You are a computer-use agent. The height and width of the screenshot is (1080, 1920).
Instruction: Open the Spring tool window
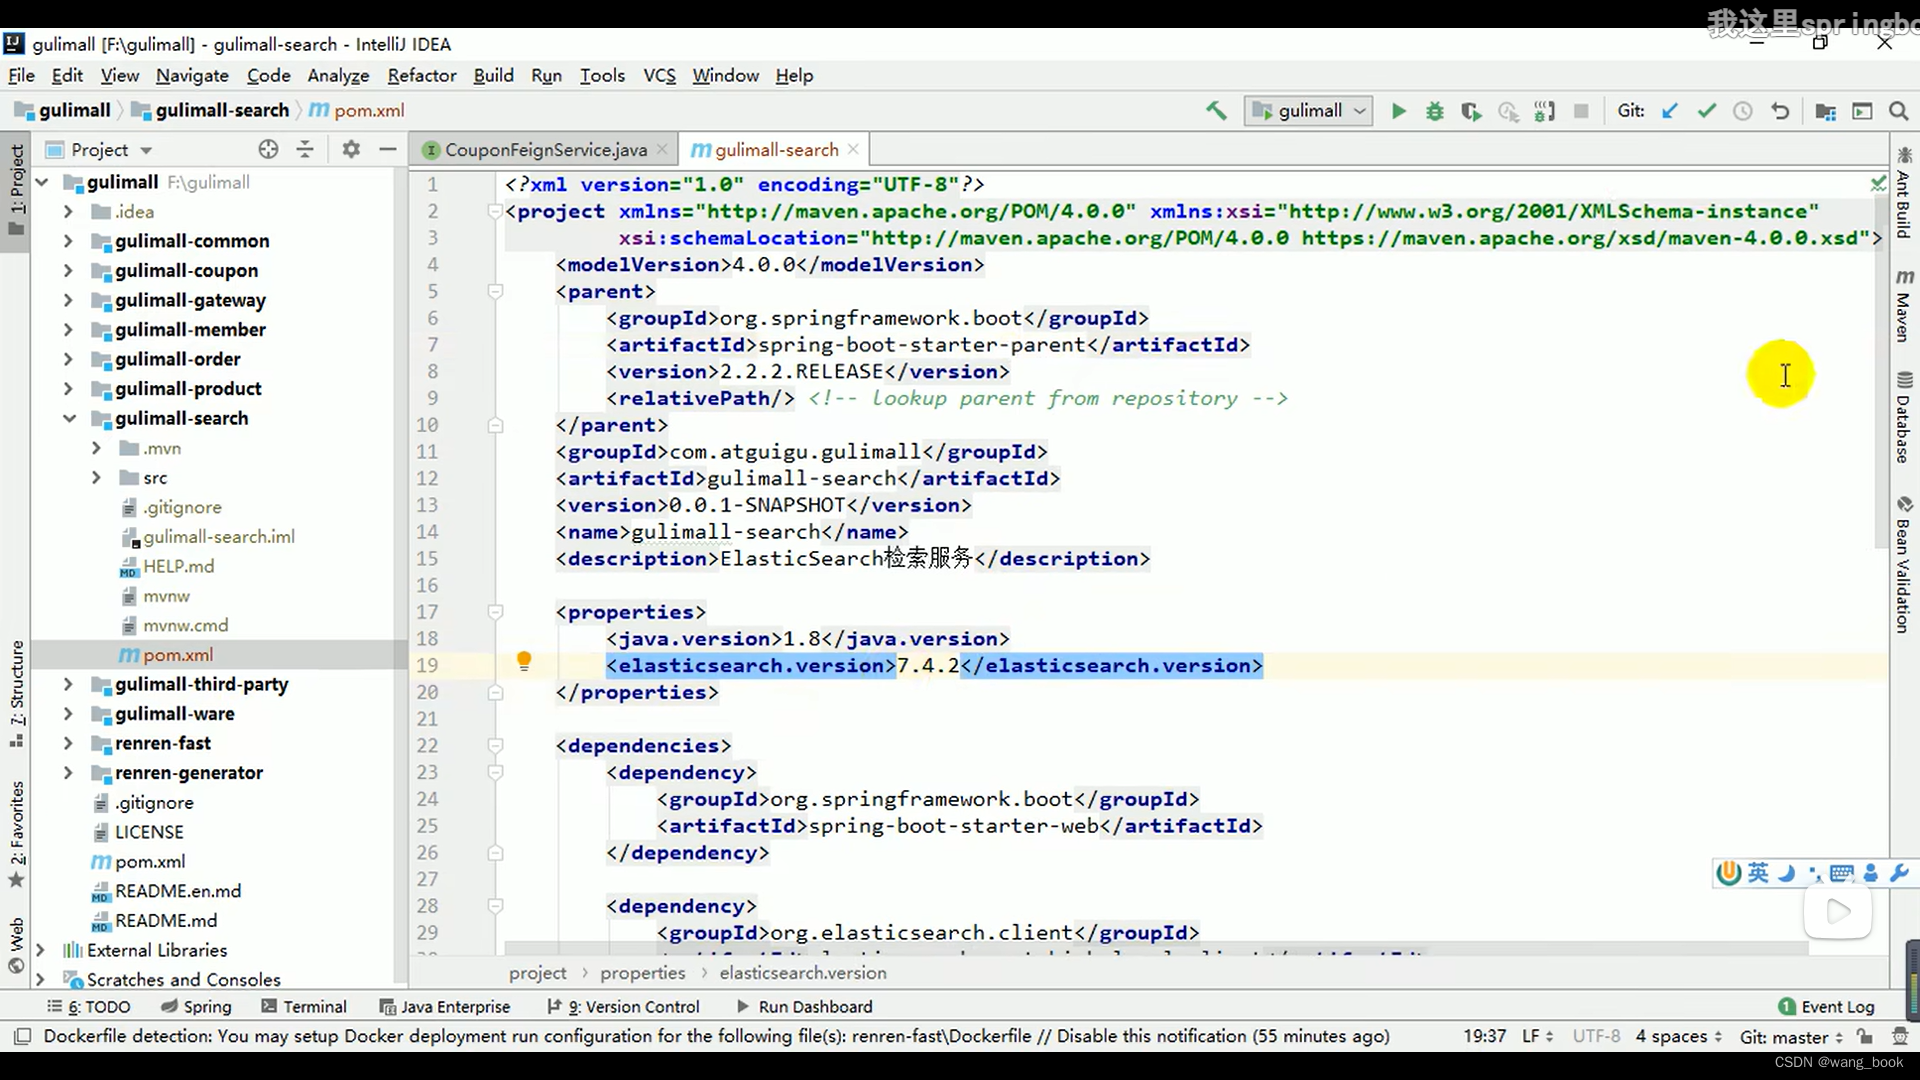click(197, 1006)
